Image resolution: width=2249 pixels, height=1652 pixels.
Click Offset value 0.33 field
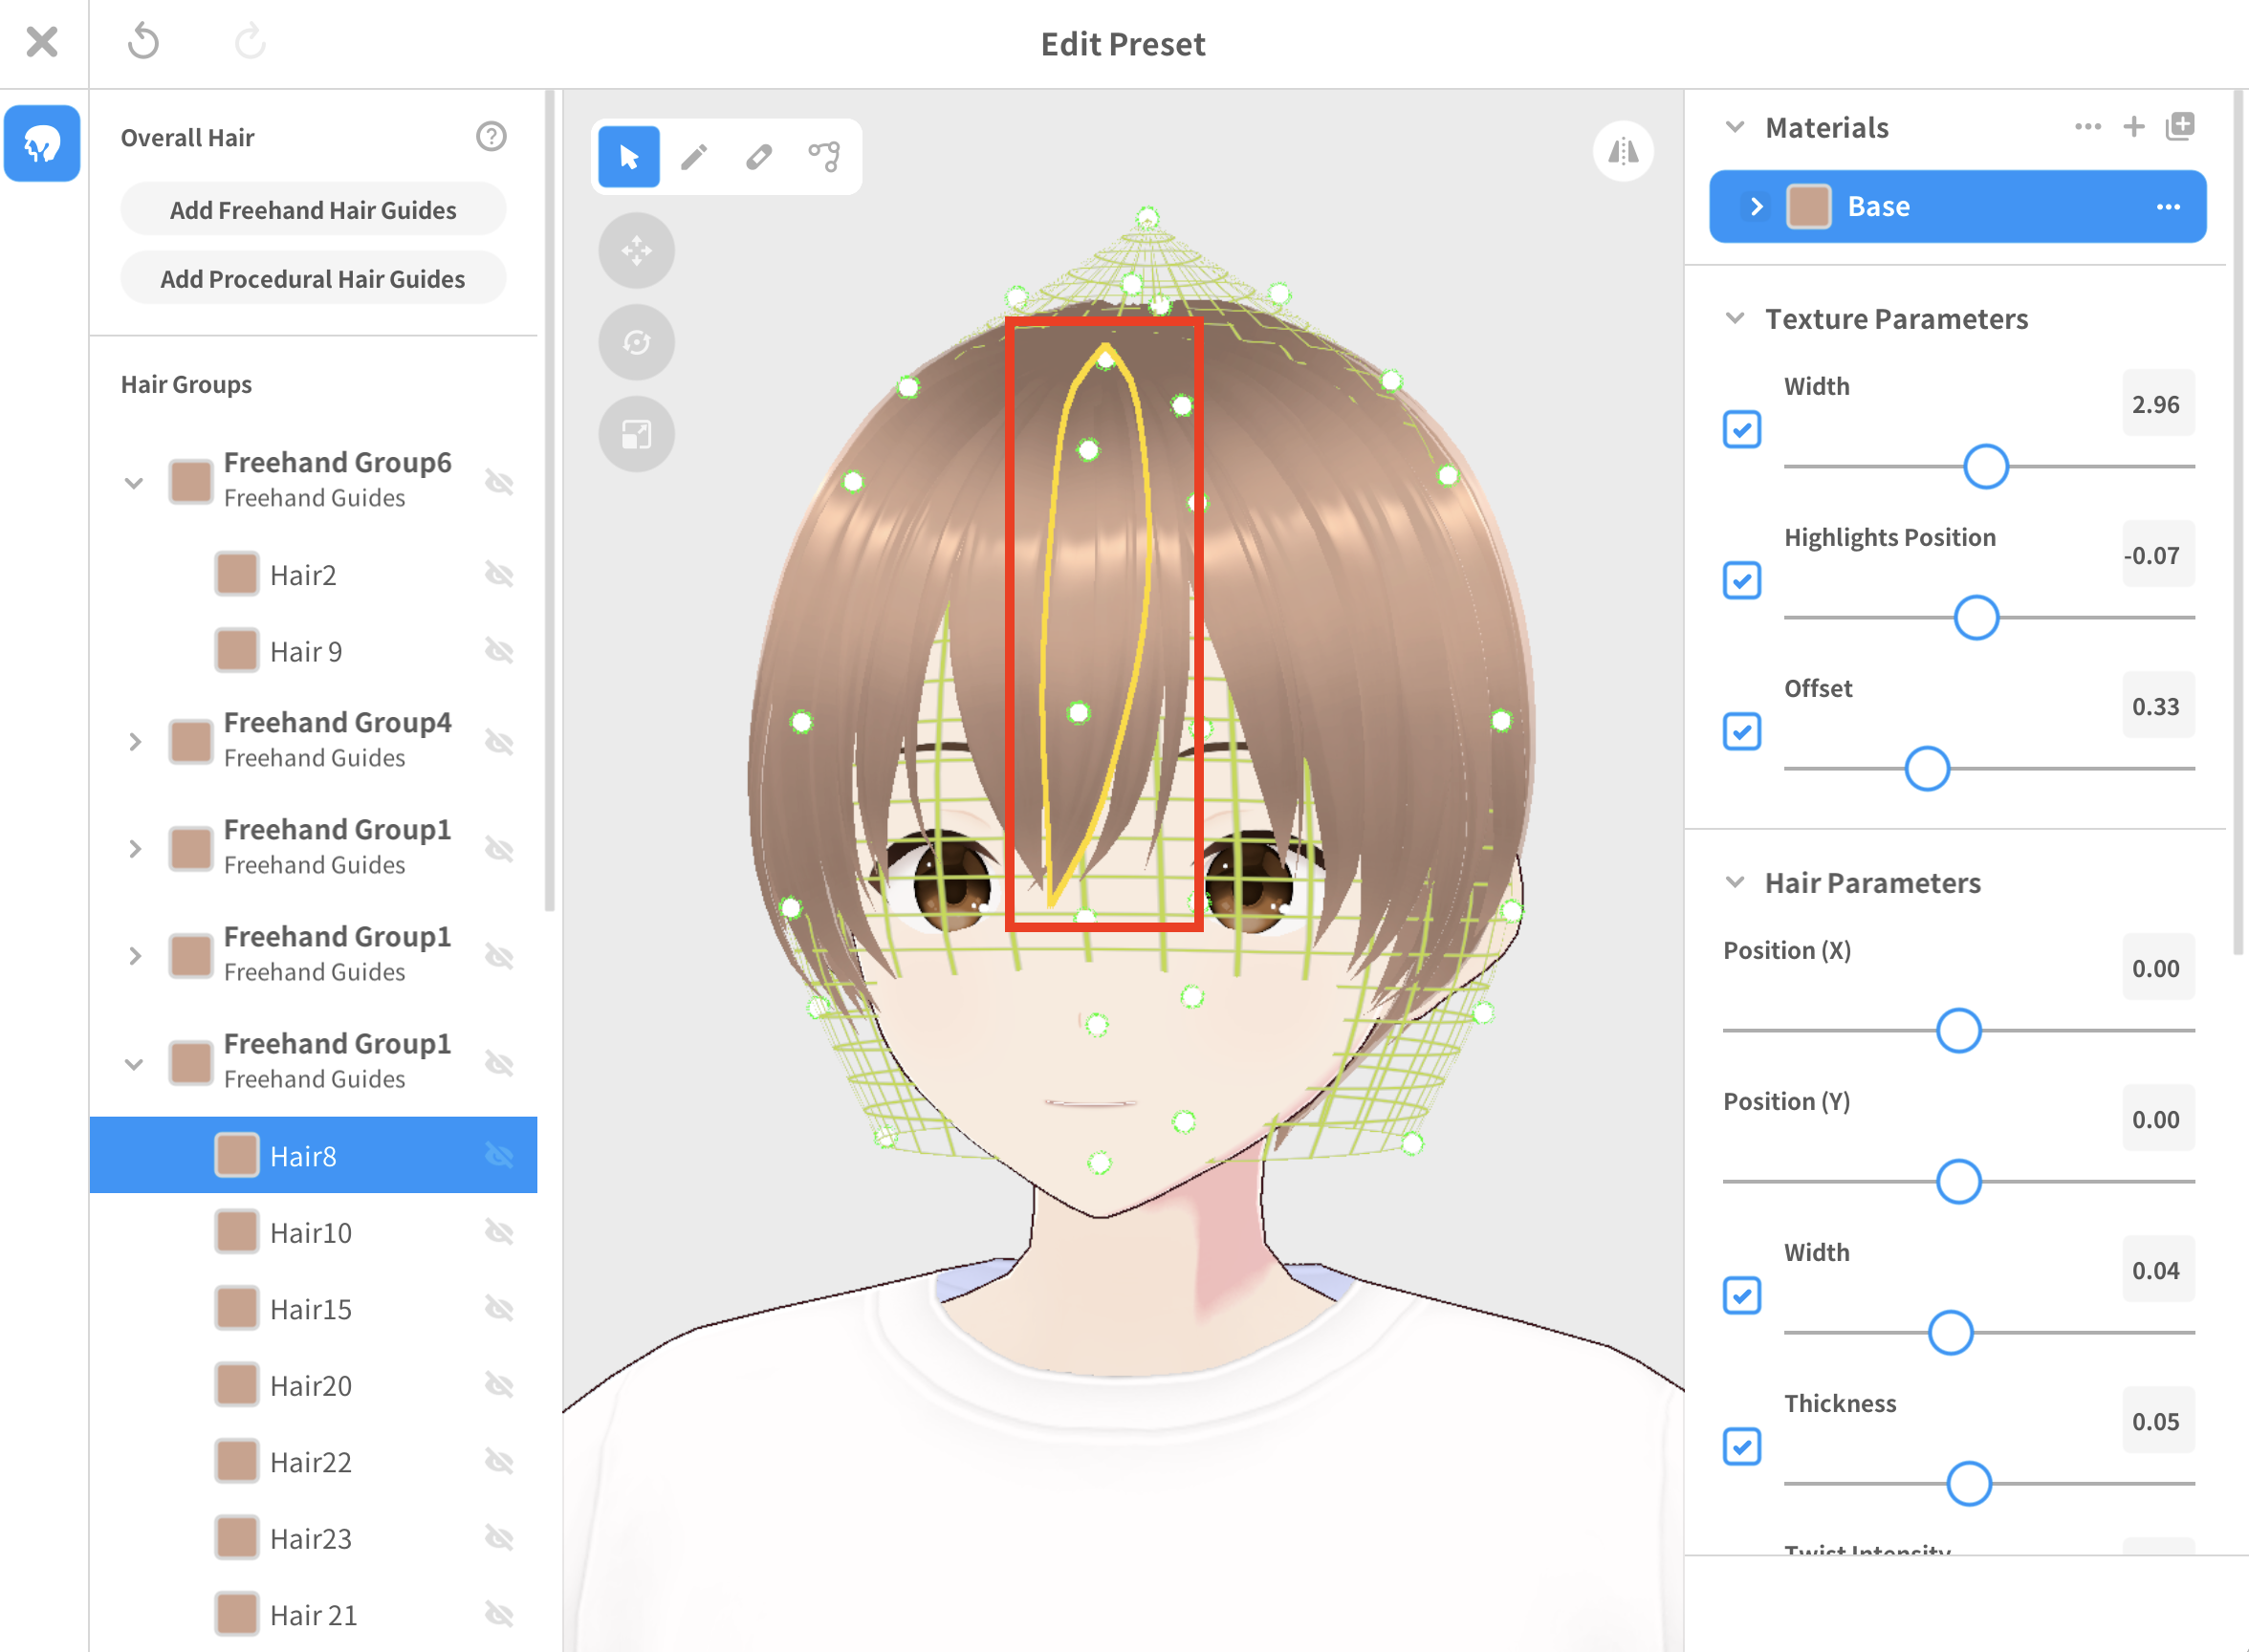pos(2158,706)
